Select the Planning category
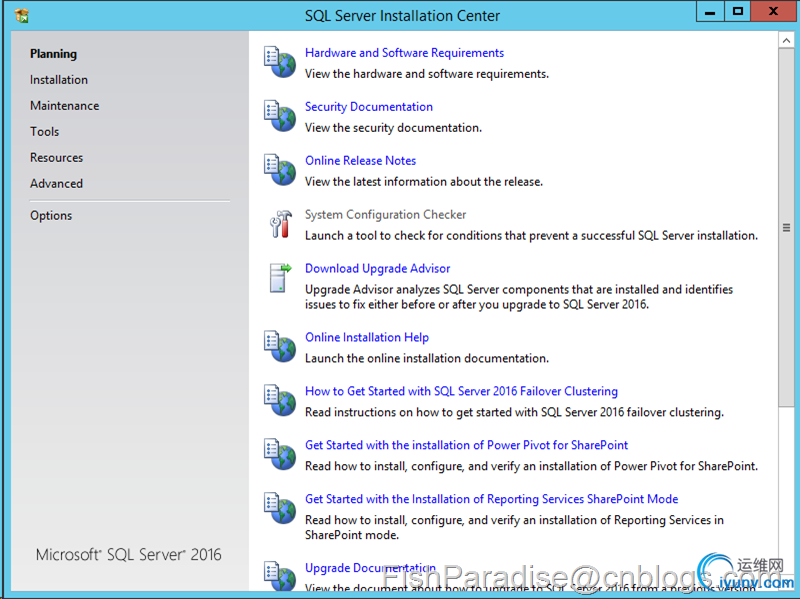 pos(53,54)
